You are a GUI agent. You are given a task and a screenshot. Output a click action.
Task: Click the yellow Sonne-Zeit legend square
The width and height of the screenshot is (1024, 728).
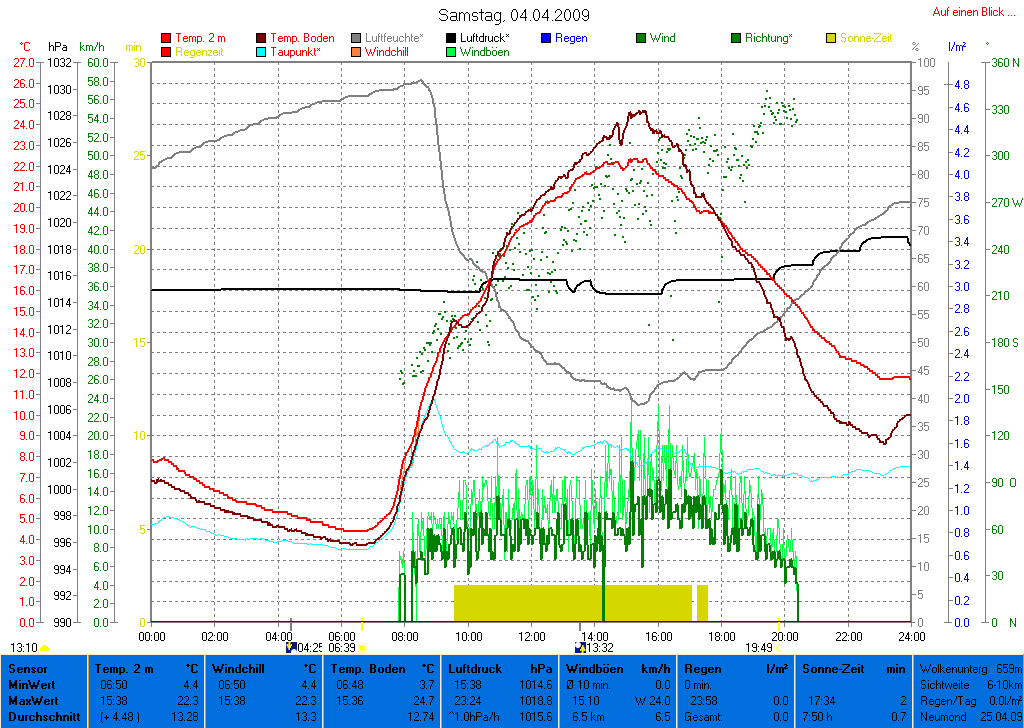[831, 39]
